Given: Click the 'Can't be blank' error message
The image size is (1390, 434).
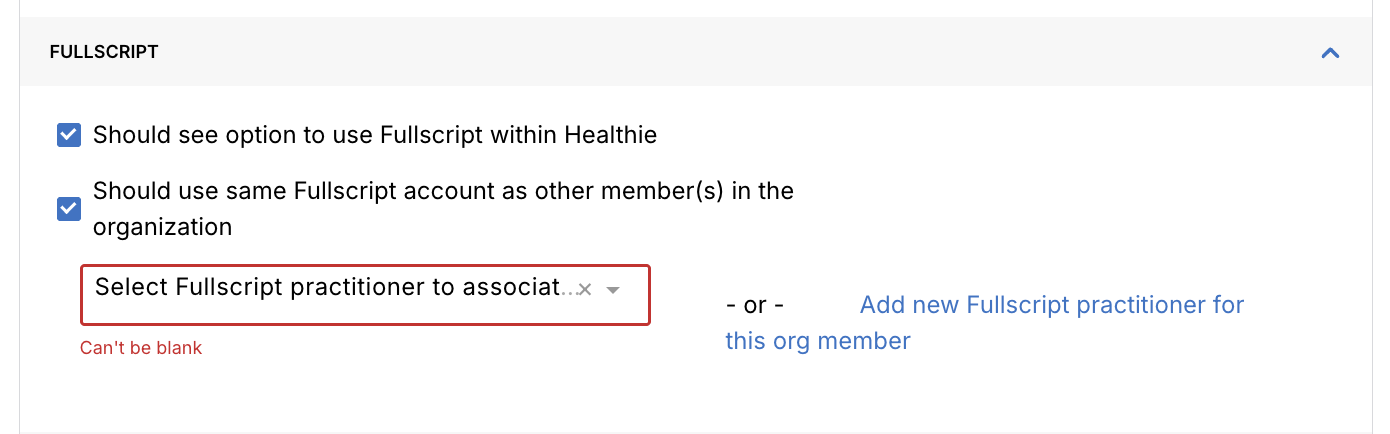Looking at the screenshot, I should (141, 348).
